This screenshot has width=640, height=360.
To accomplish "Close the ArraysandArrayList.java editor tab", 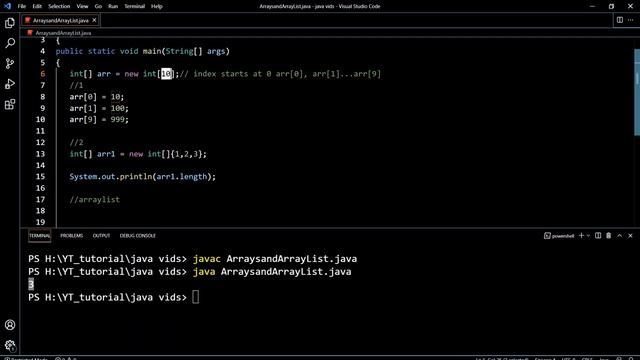I will pyautogui.click(x=94, y=20).
